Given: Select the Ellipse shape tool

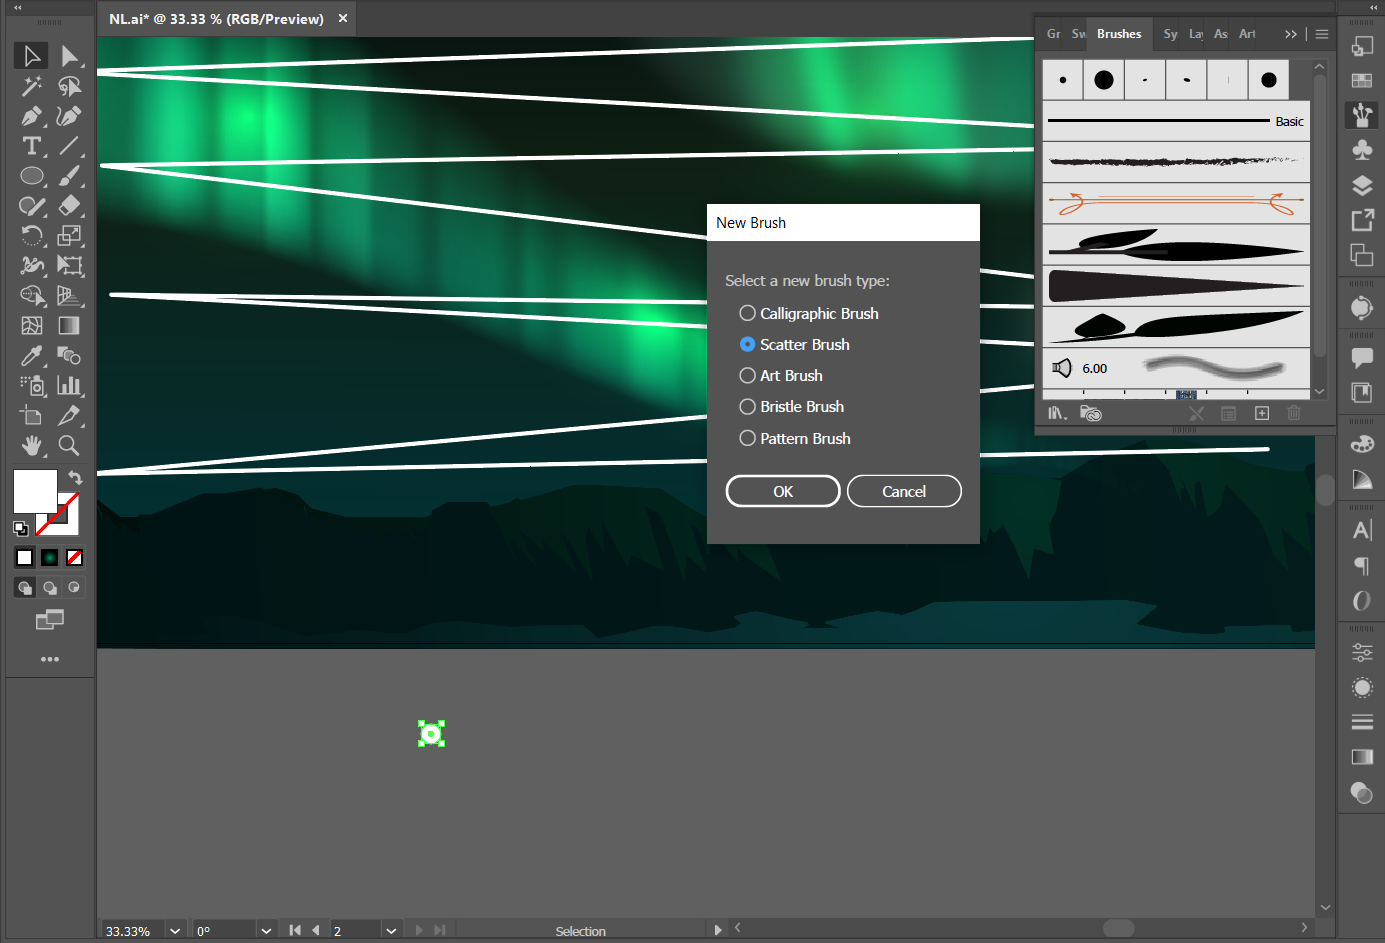Looking at the screenshot, I should 32,176.
